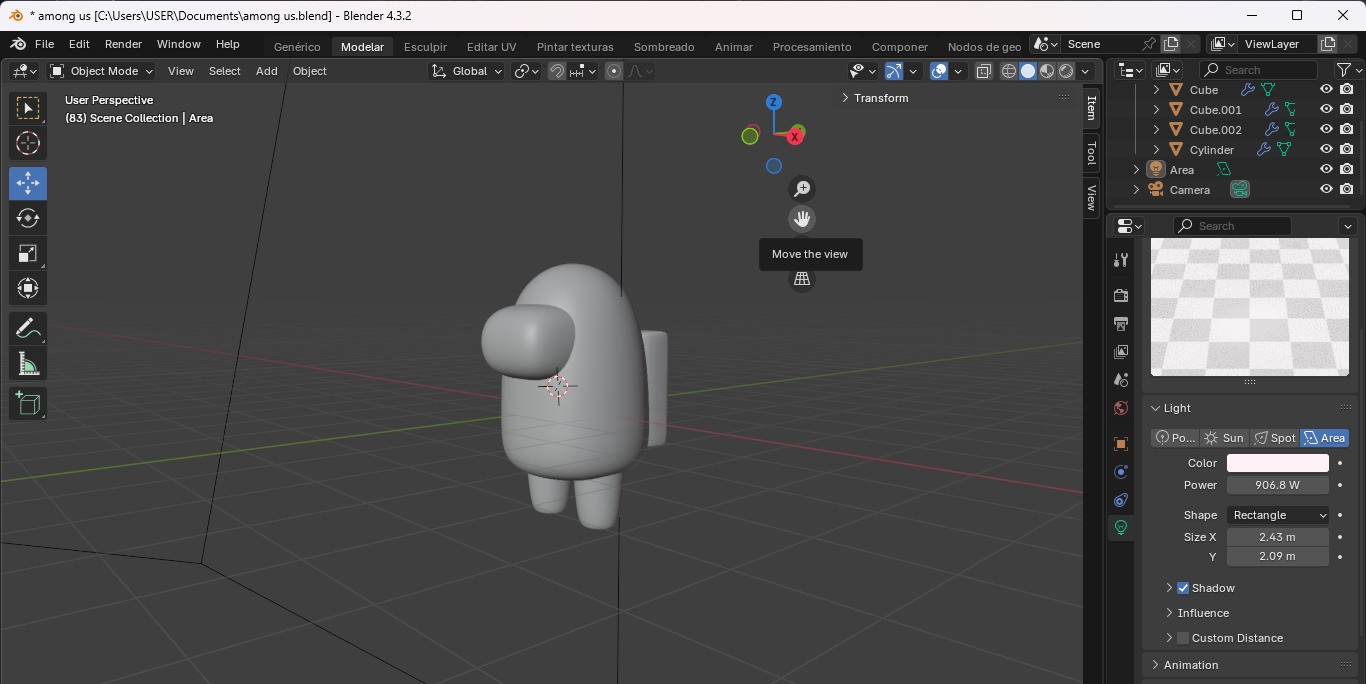Hide Cylinder in viewport with eye icon

(x=1326, y=150)
